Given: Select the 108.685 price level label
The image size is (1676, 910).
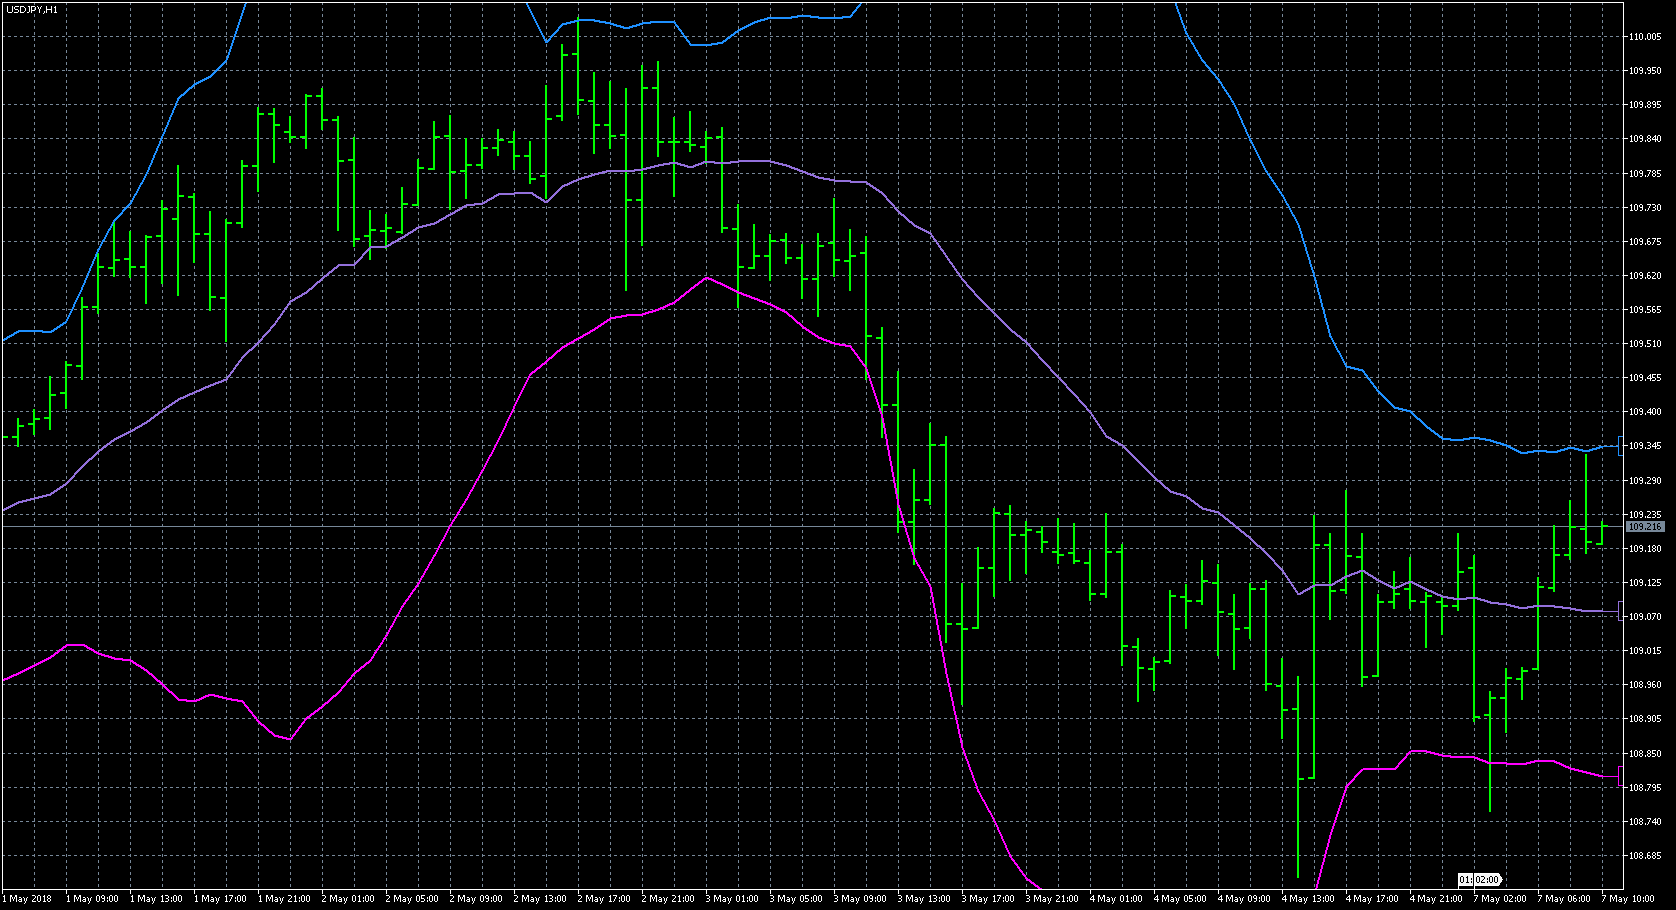Looking at the screenshot, I should 1645,856.
